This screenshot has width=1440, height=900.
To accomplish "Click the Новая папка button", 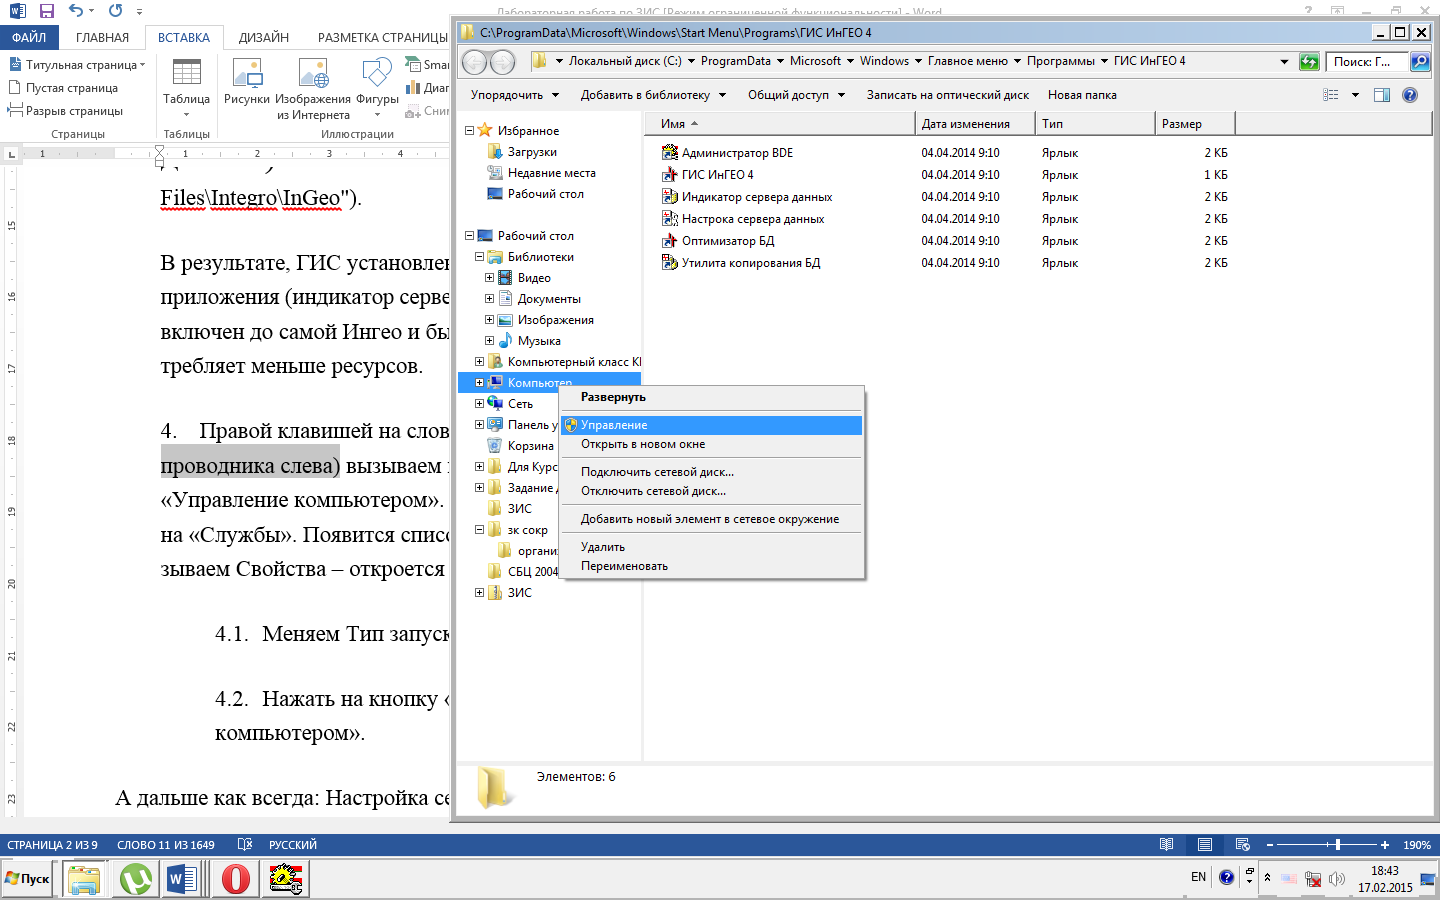I will pos(1082,95).
